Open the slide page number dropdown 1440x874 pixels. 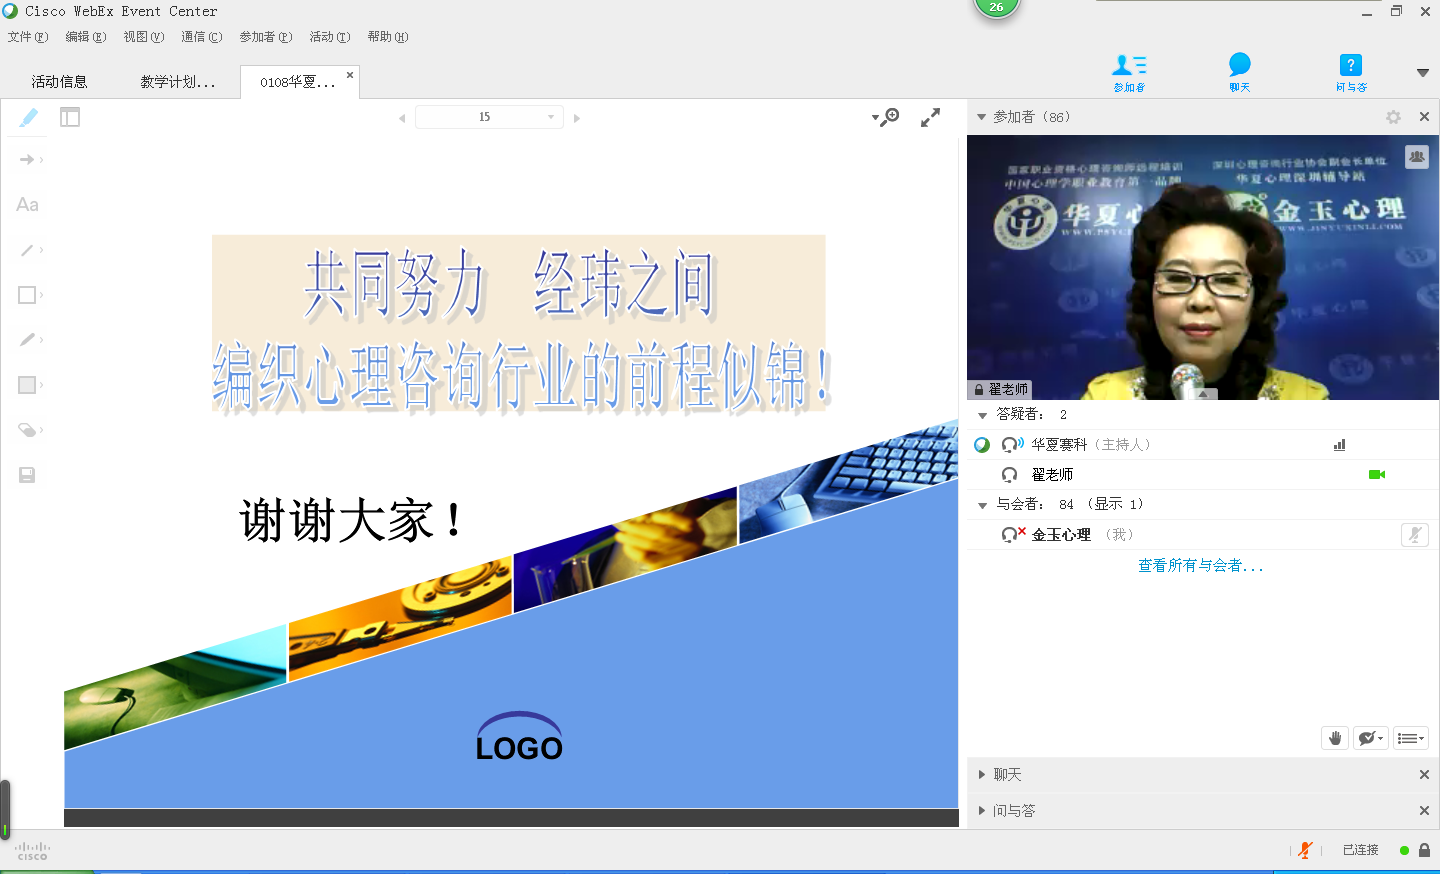click(550, 117)
